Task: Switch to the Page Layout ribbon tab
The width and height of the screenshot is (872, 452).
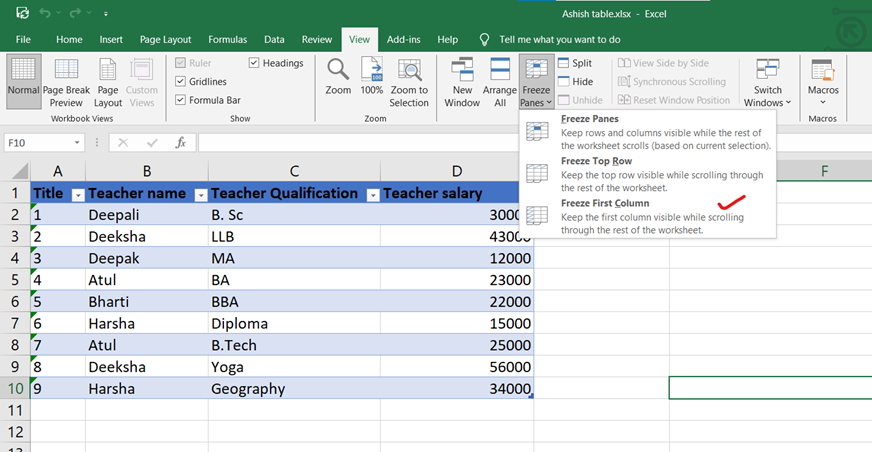Action: (165, 39)
